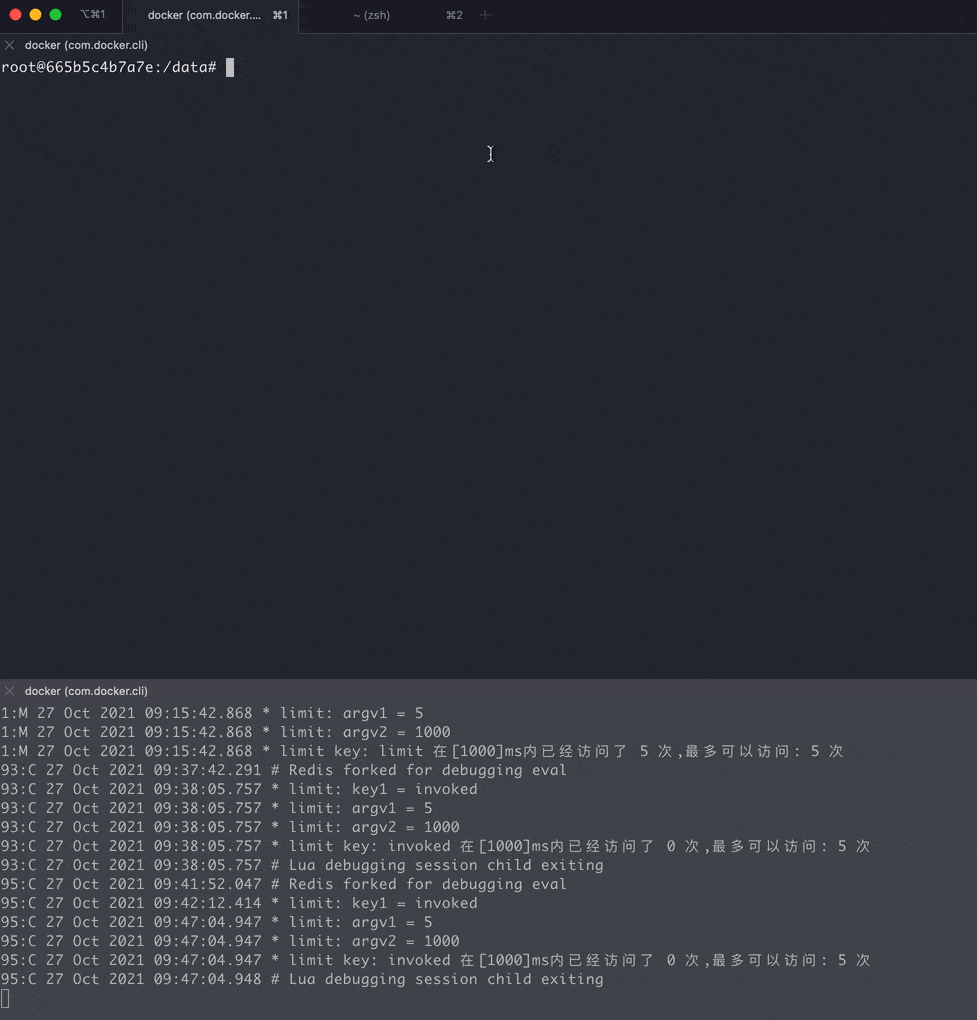Click the 95:C line 'limit key: invoked' at 09:47:04.947

point(436,960)
